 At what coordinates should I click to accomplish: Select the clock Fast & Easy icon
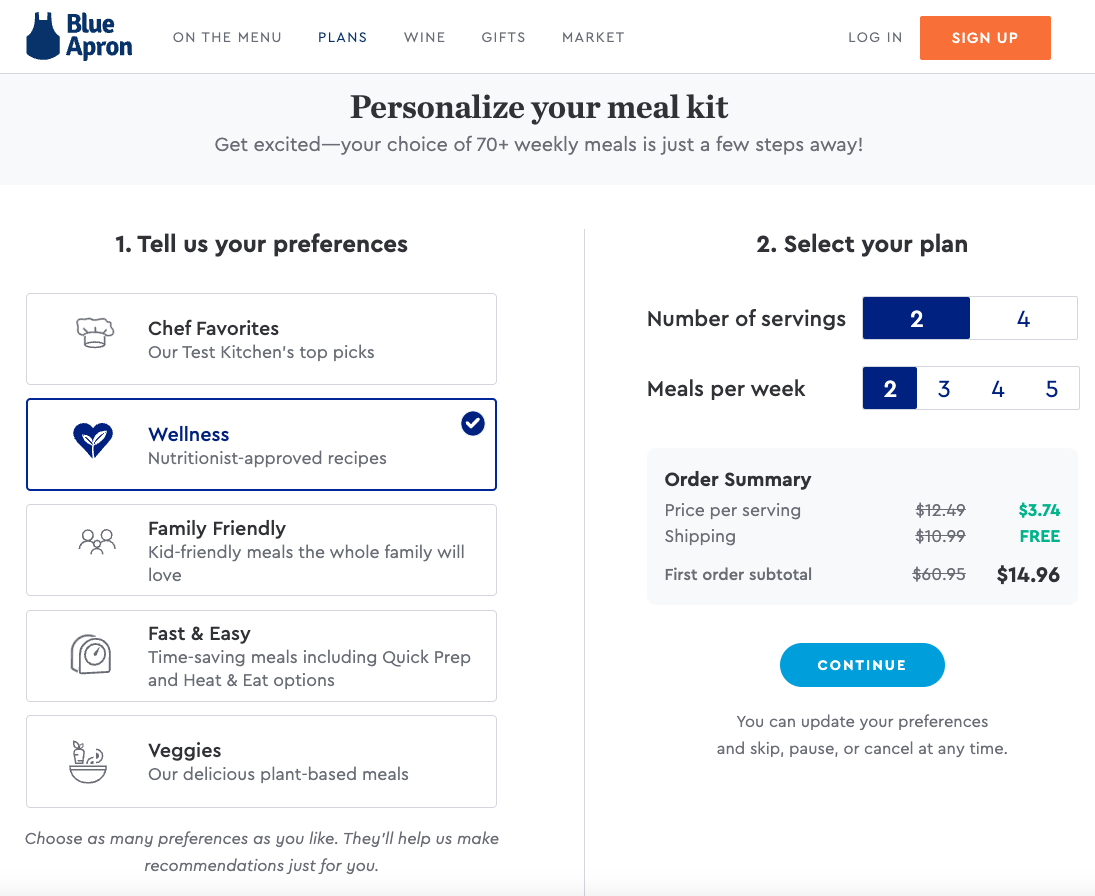point(90,655)
